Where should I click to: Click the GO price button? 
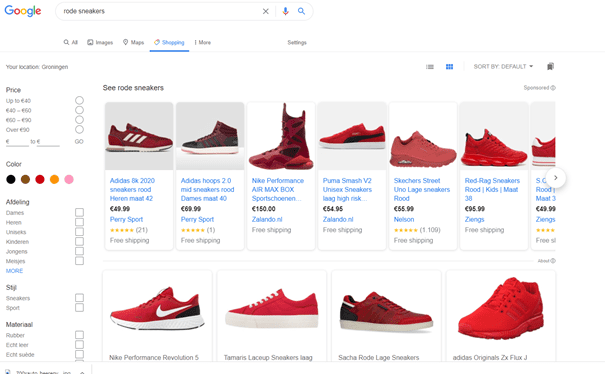pos(79,142)
